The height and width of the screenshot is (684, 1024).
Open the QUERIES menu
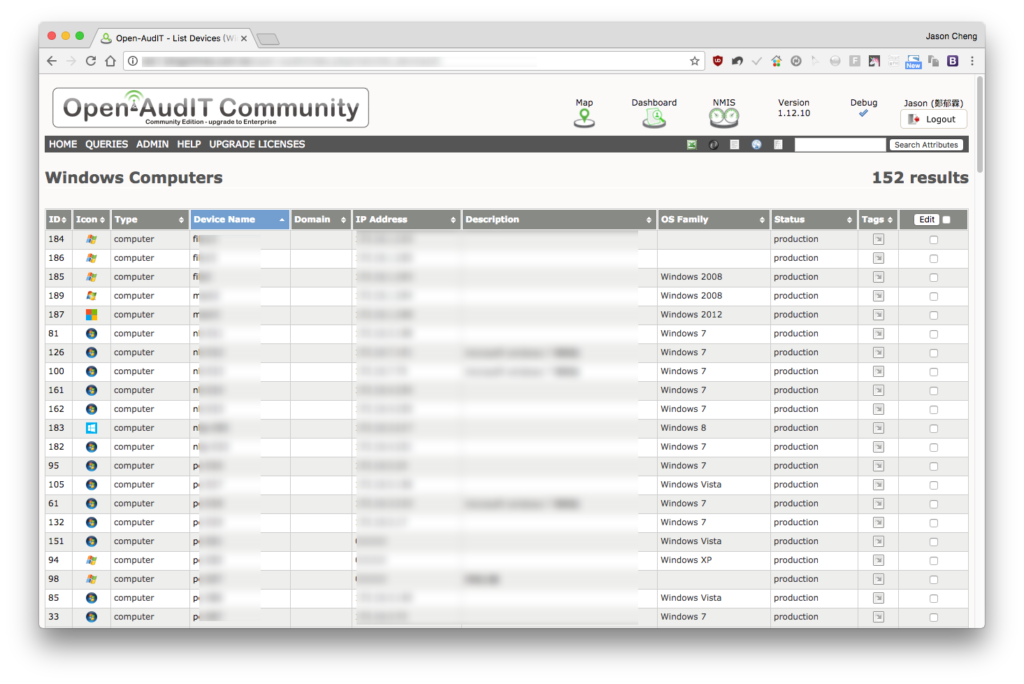coord(106,144)
